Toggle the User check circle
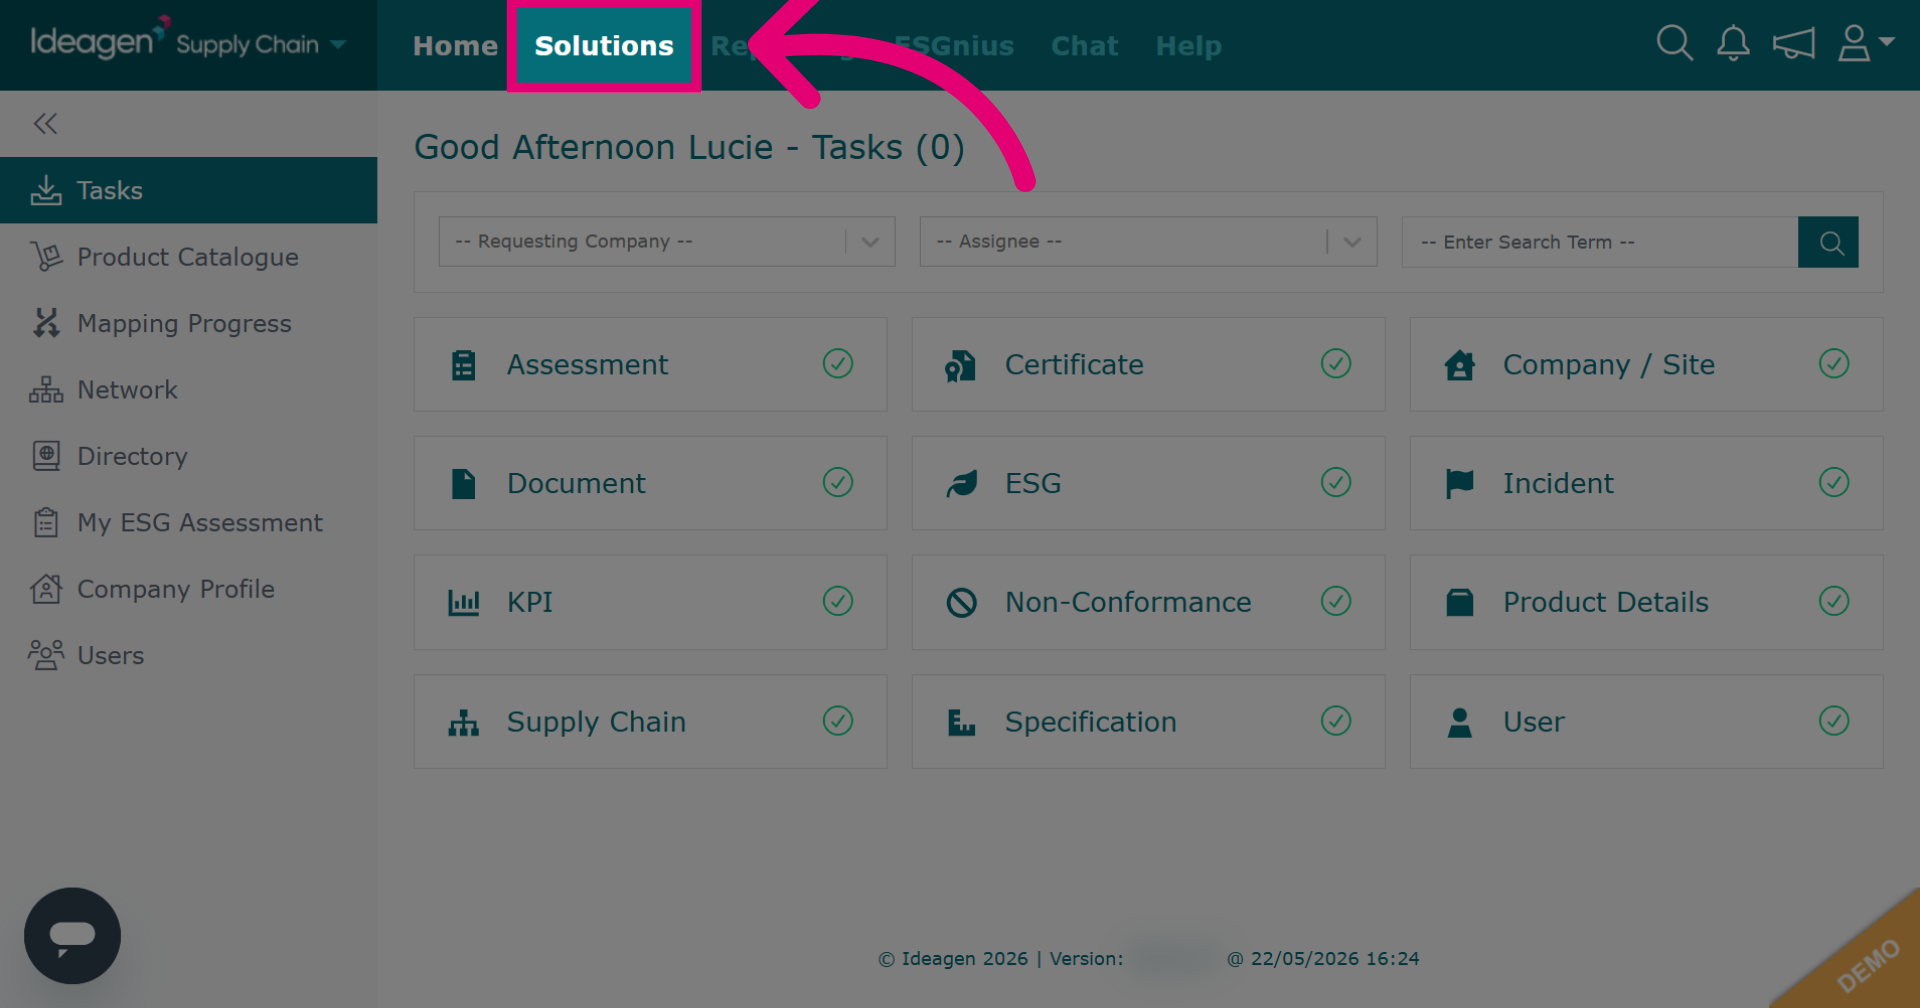This screenshot has width=1920, height=1008. pos(1834,720)
